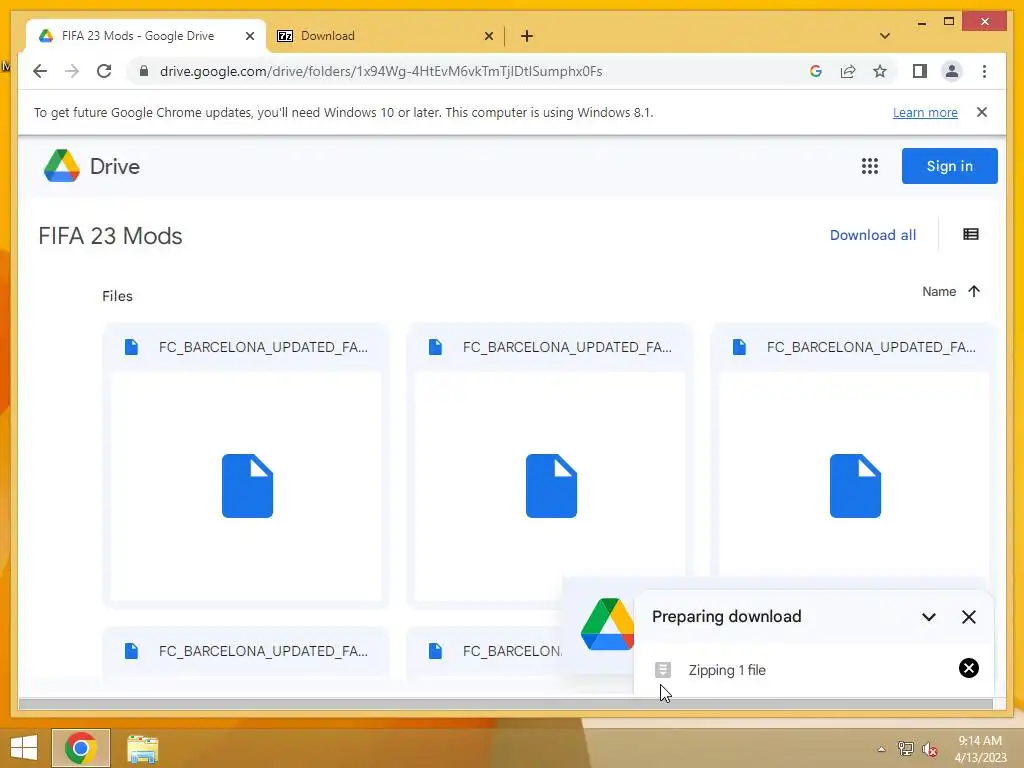
Task: Open the Chrome profile avatar
Action: pyautogui.click(x=952, y=71)
